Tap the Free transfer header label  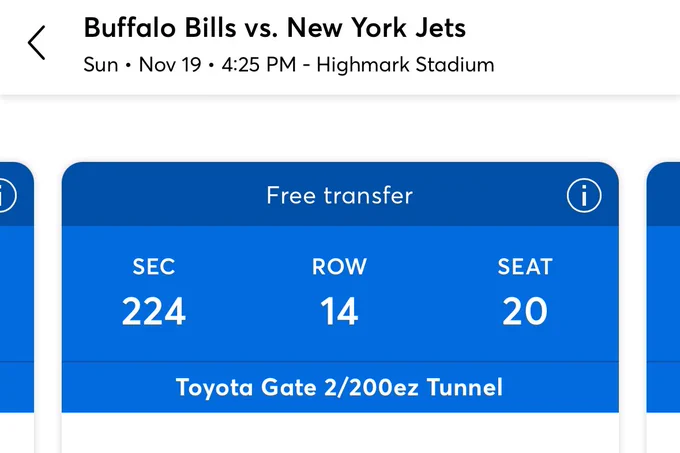point(340,196)
